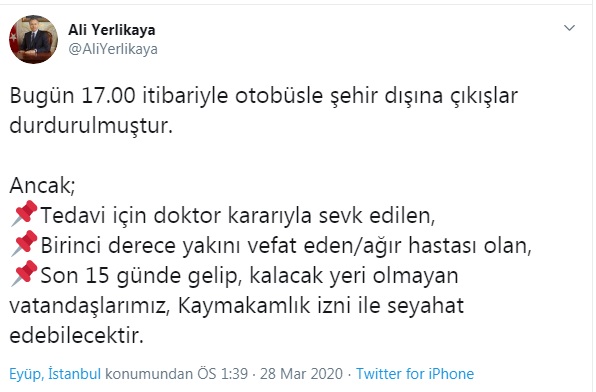This screenshot has height=392, width=596.
Task: Open Ali Yerlikaya's profile picture
Action: click(33, 40)
